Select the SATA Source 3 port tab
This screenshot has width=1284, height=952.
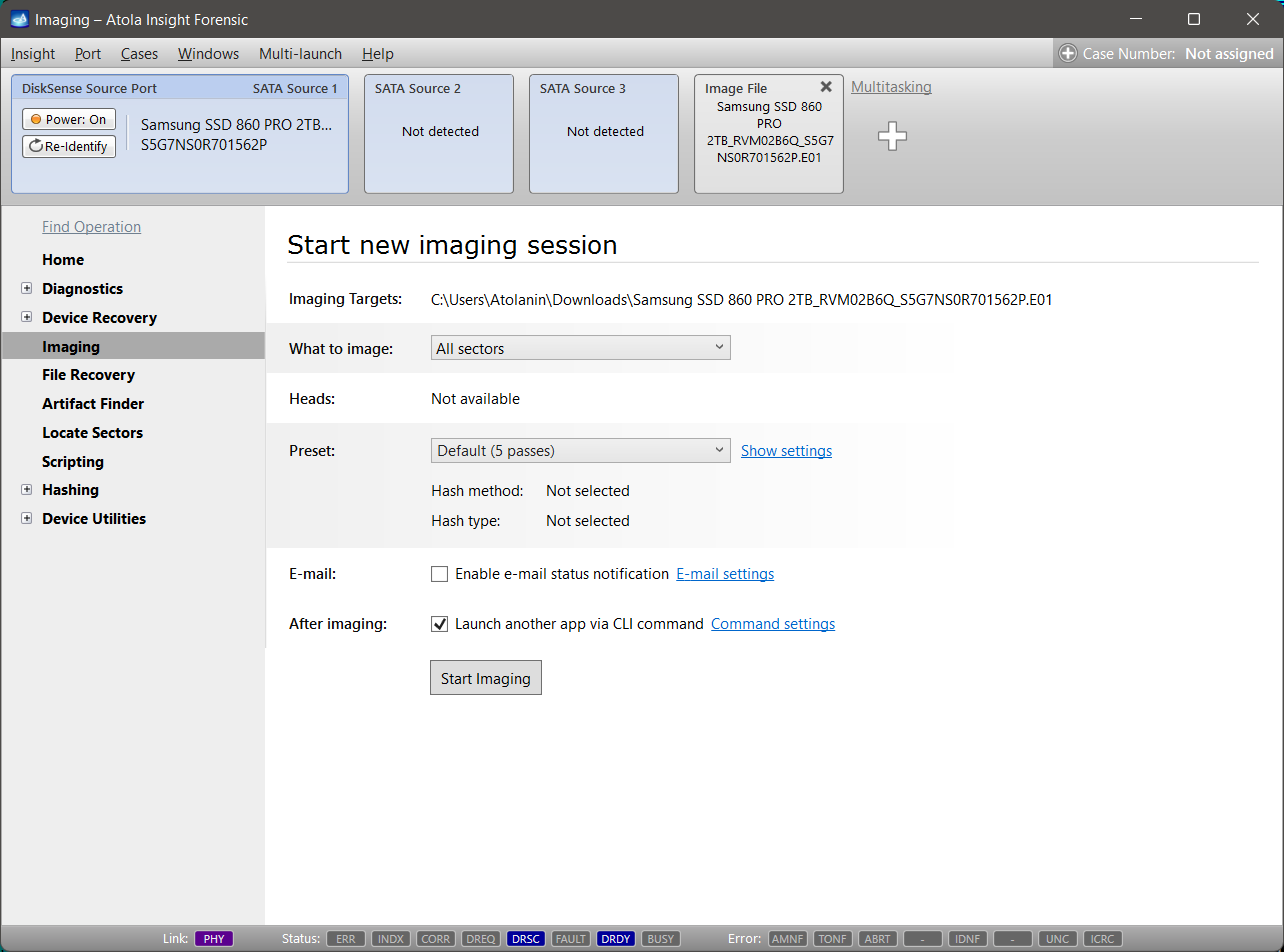604,134
